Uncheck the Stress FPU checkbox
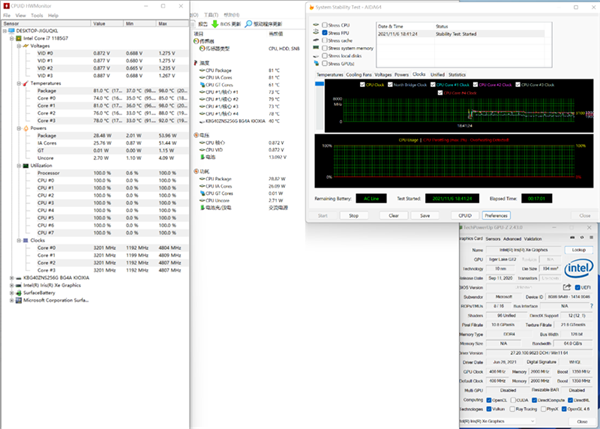The height and width of the screenshot is (429, 600). 323,32
